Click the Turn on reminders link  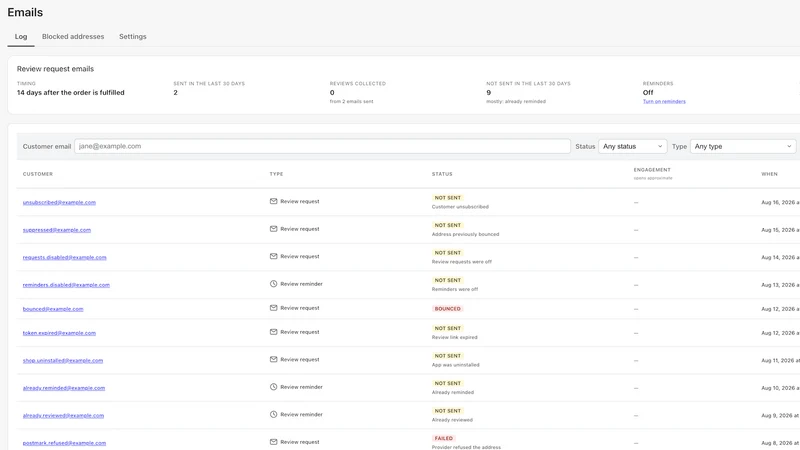(x=664, y=102)
